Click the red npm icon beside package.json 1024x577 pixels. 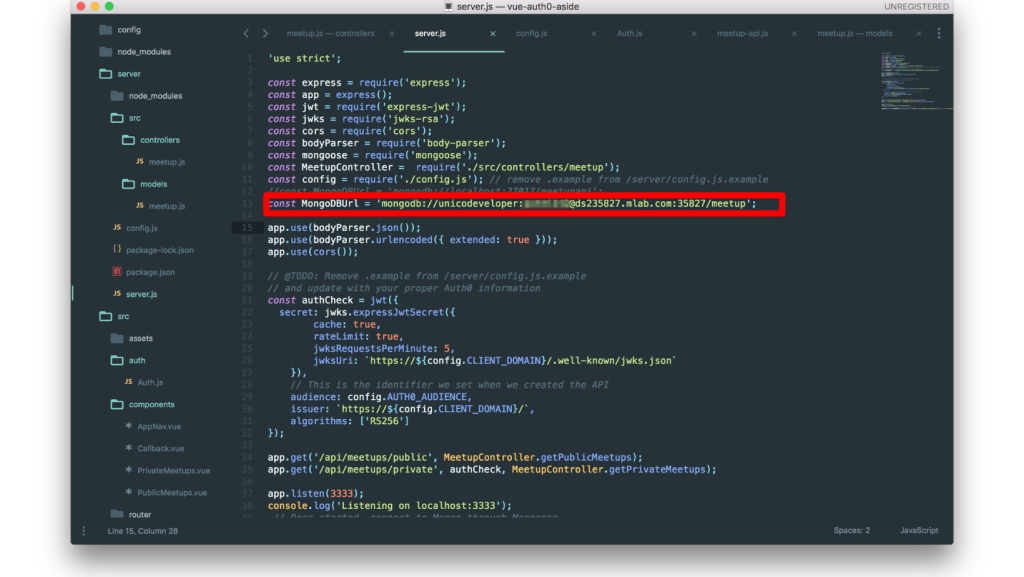click(116, 271)
